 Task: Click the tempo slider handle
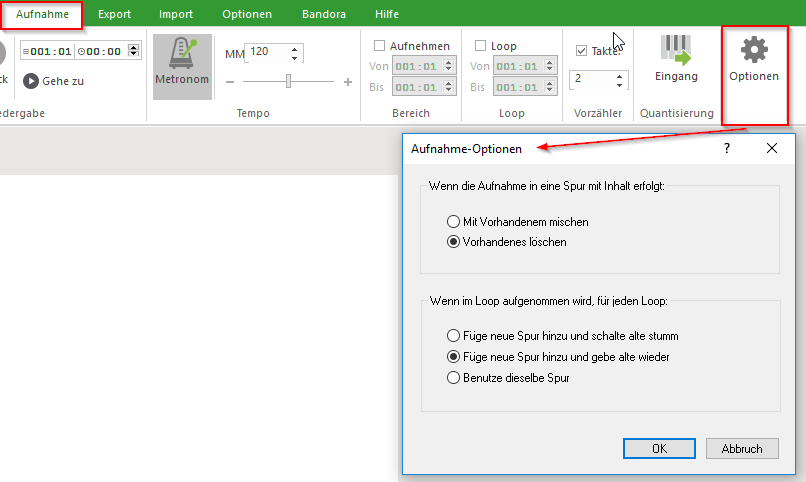coord(288,81)
